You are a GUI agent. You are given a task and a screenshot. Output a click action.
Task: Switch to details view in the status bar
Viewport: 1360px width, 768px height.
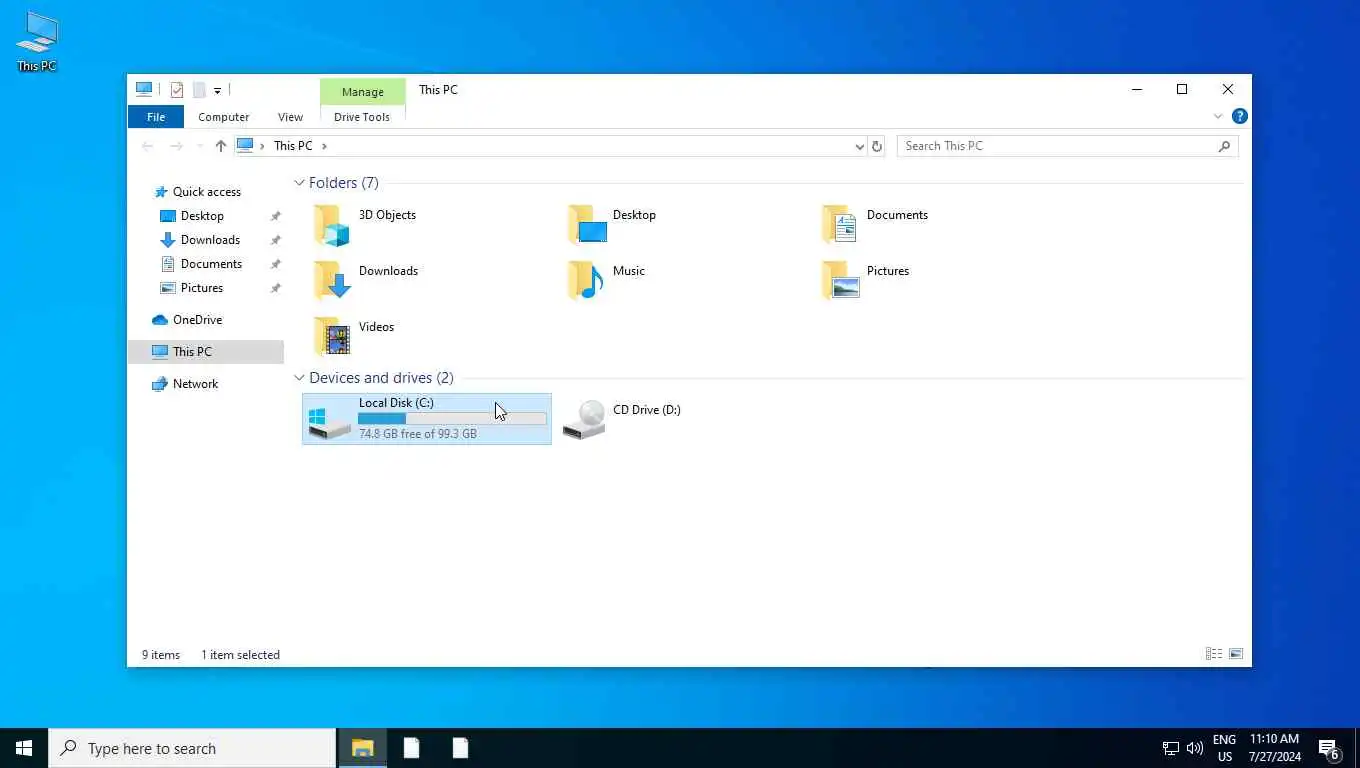(x=1214, y=654)
